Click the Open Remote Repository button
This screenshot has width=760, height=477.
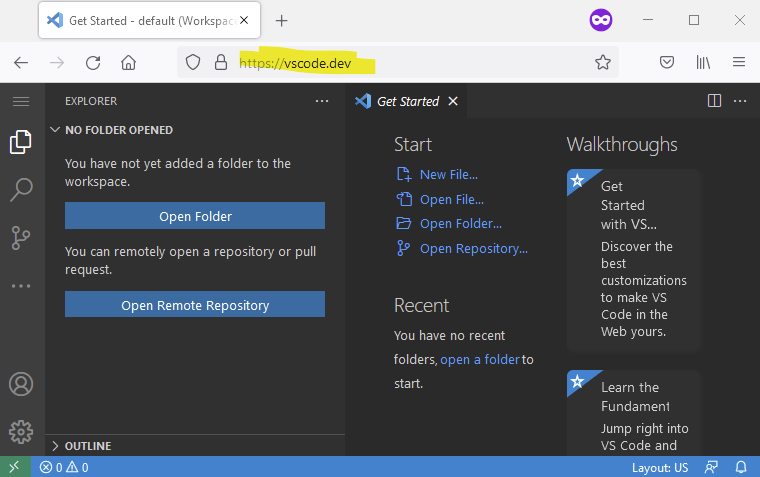point(195,304)
